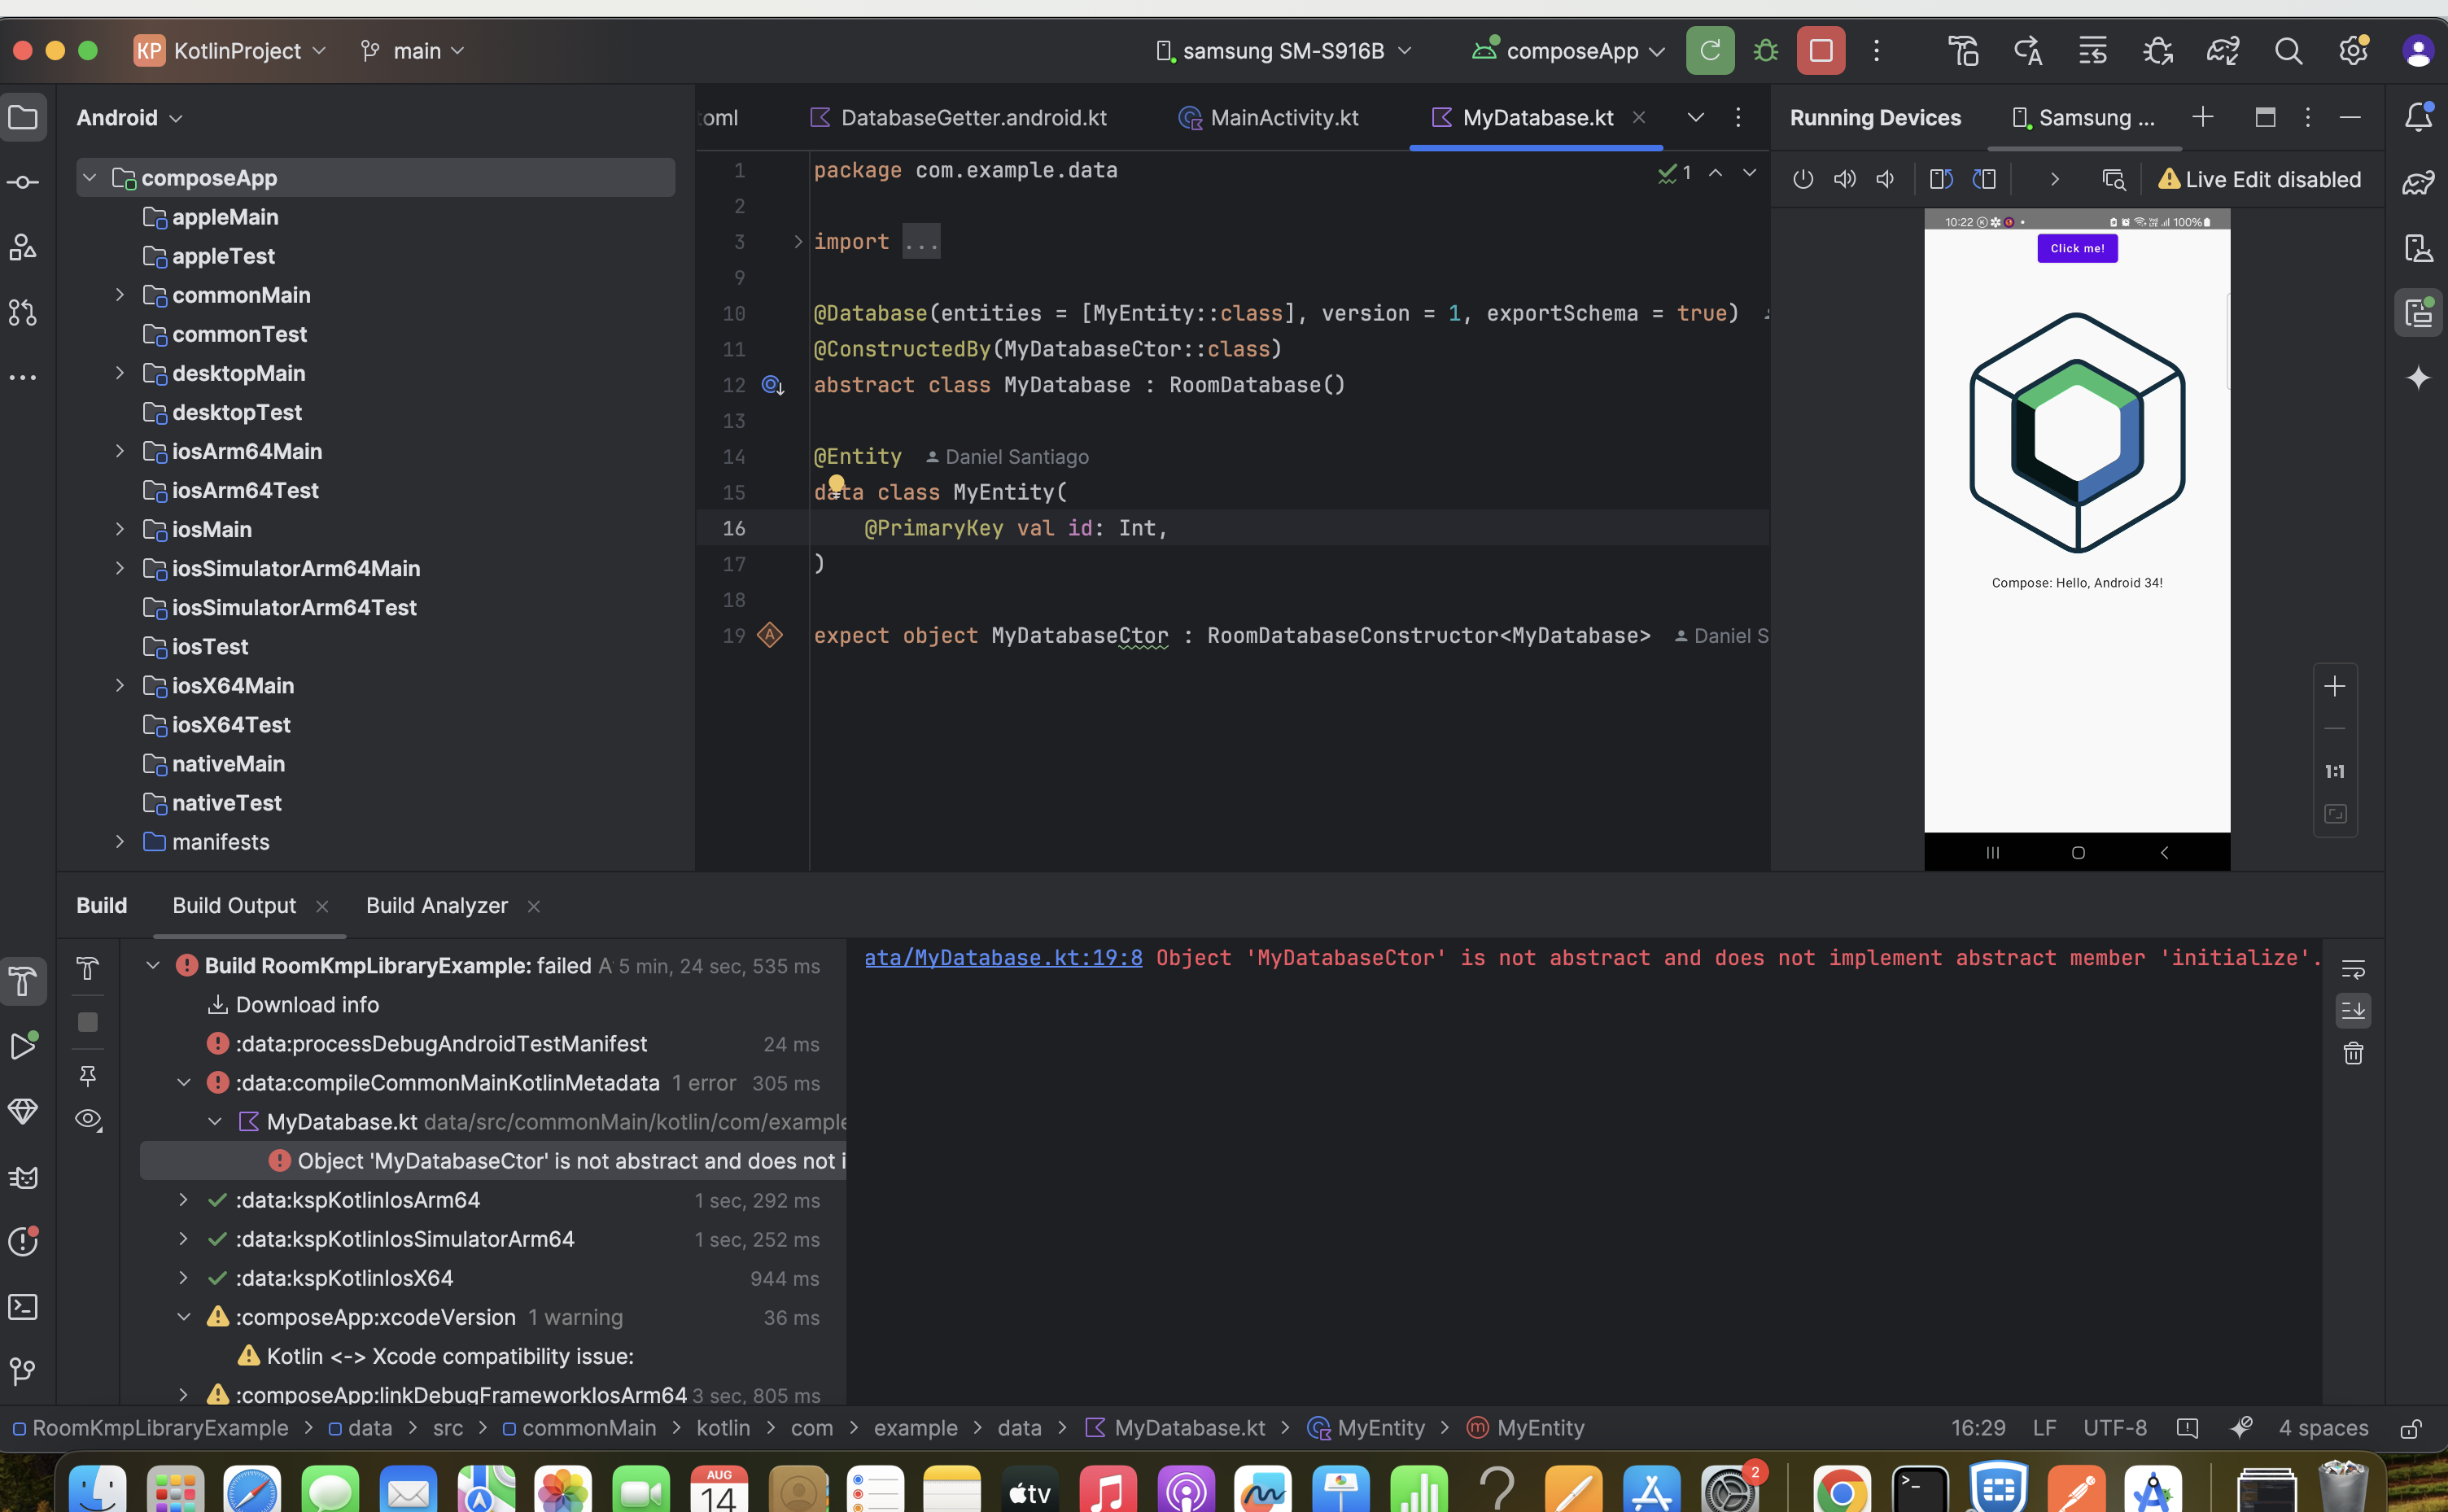The width and height of the screenshot is (2448, 1512).
Task: Open the Terminal tool window
Action: coord(23,1307)
